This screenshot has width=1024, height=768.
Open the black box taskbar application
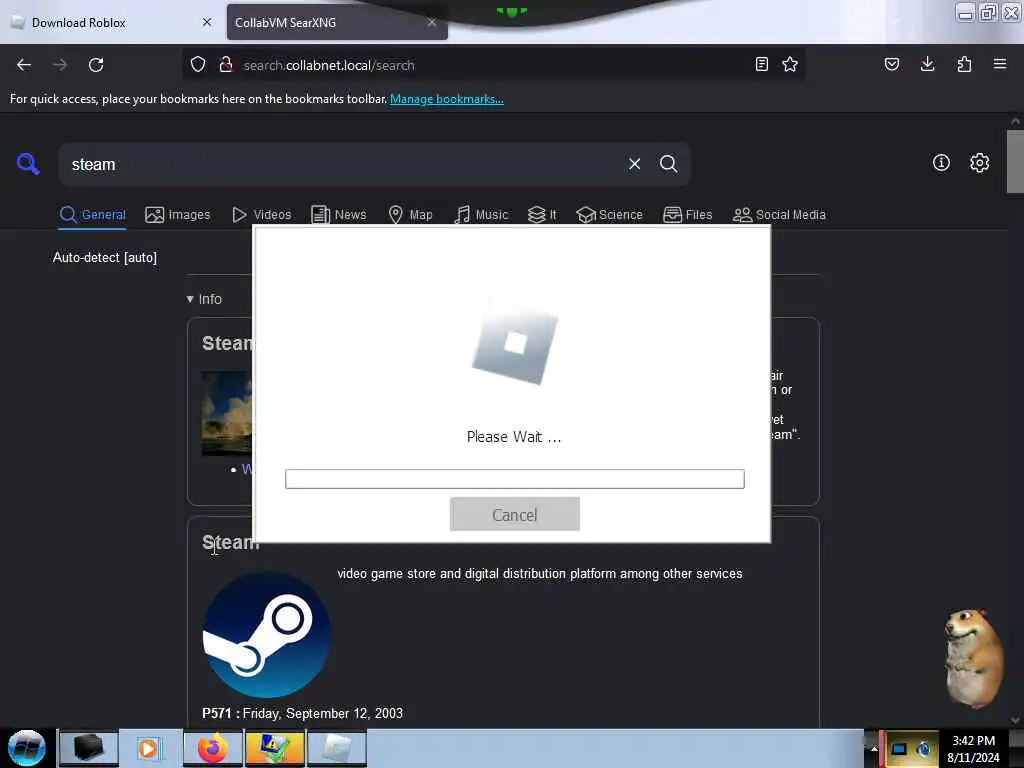tap(89, 748)
